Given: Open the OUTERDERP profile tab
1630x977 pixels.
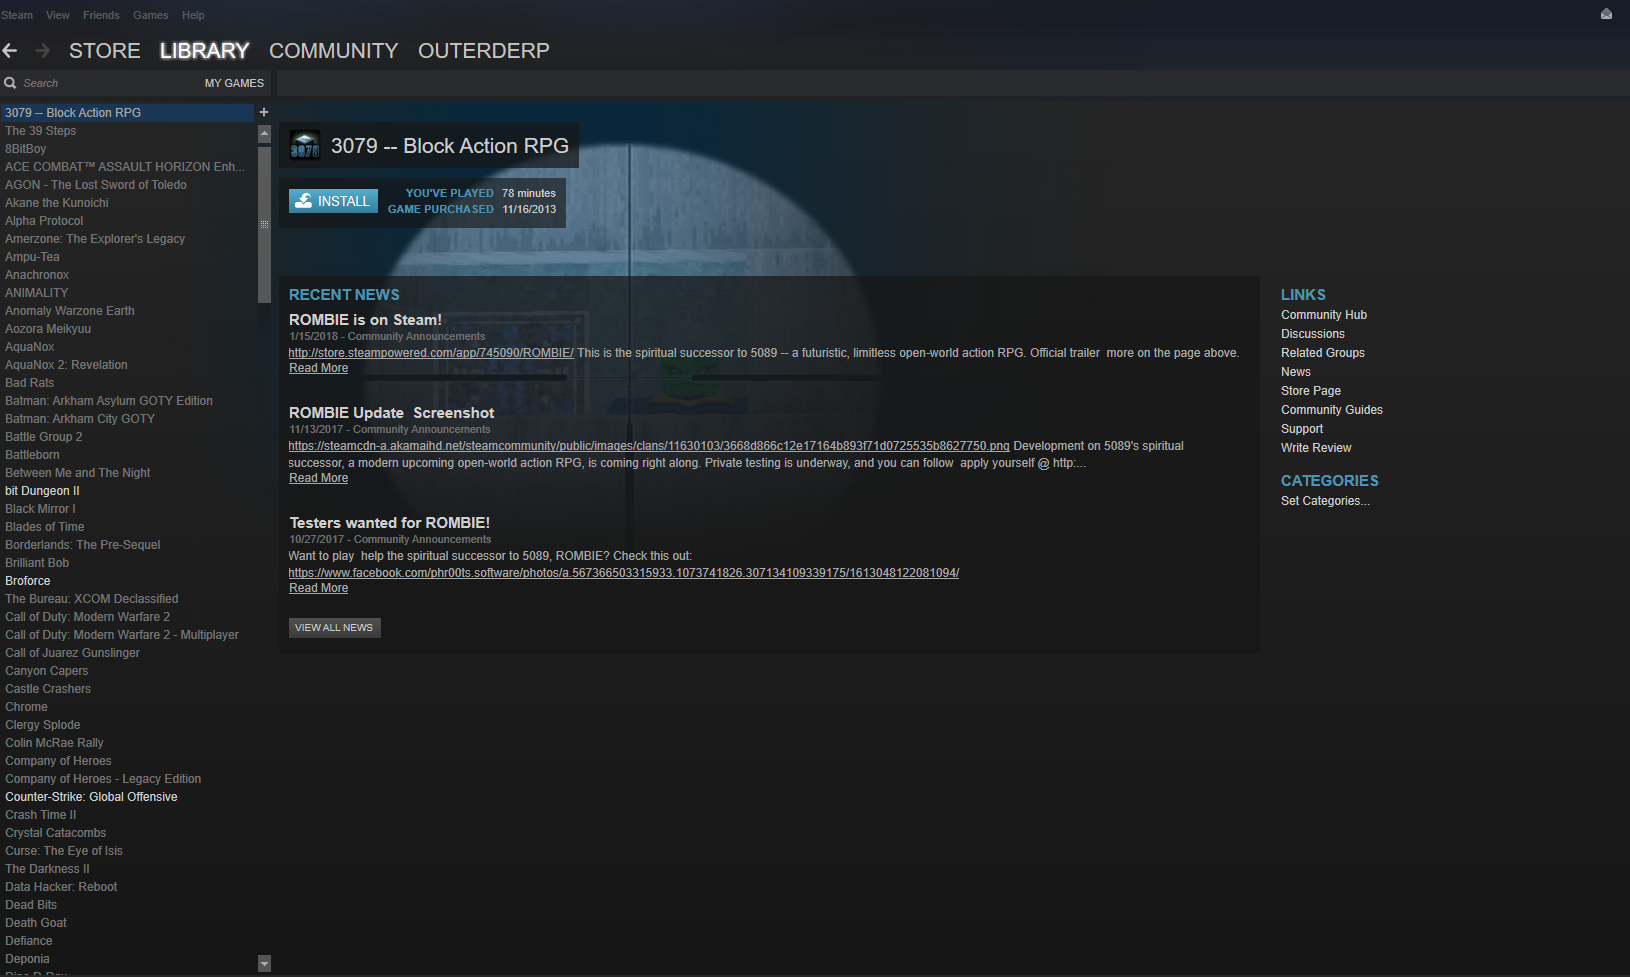Looking at the screenshot, I should point(484,51).
